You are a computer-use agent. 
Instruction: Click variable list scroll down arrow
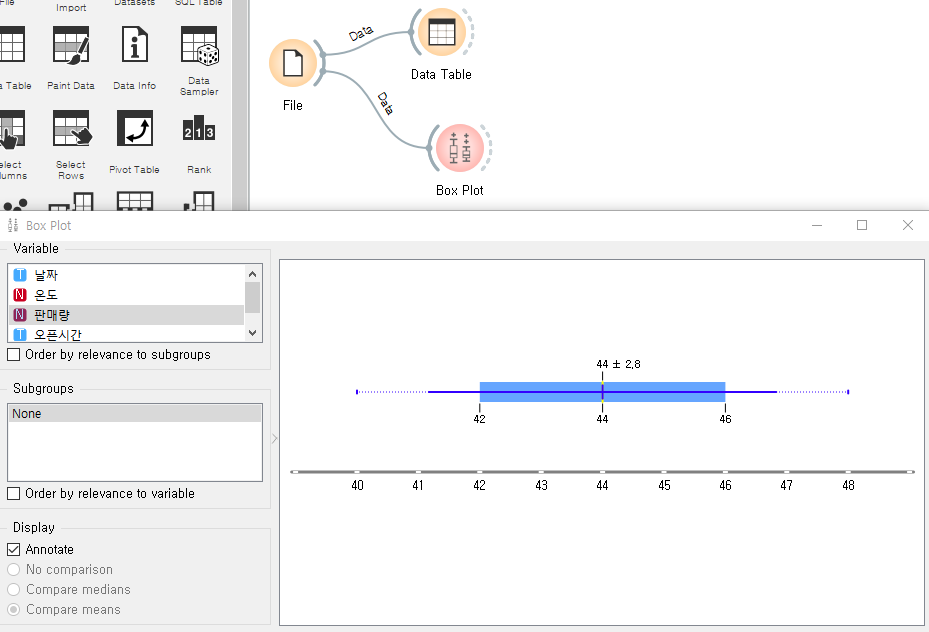[252, 333]
